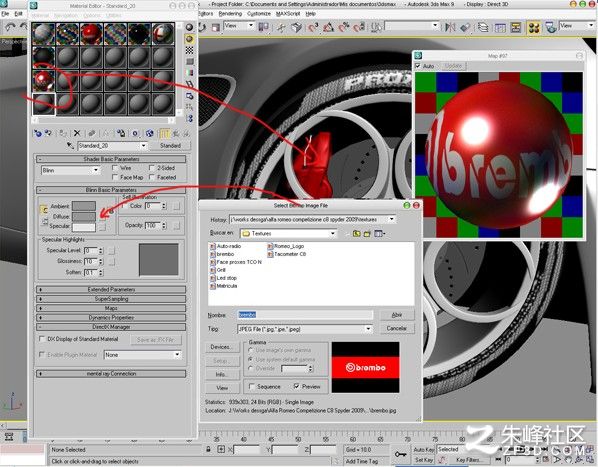Click Curve Editor icon in main toolbar
This screenshot has width=598, height=467.
pos(500,27)
